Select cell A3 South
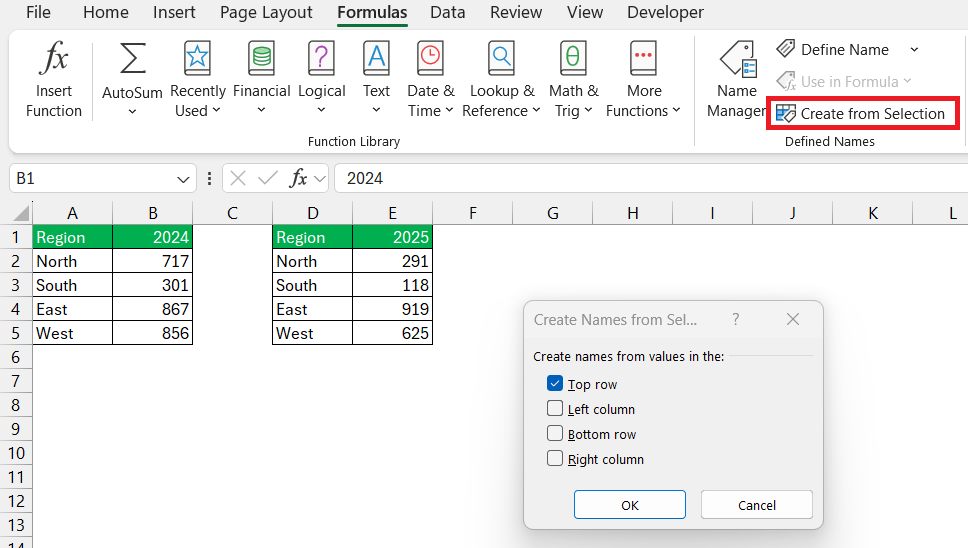The image size is (968, 548). point(72,285)
